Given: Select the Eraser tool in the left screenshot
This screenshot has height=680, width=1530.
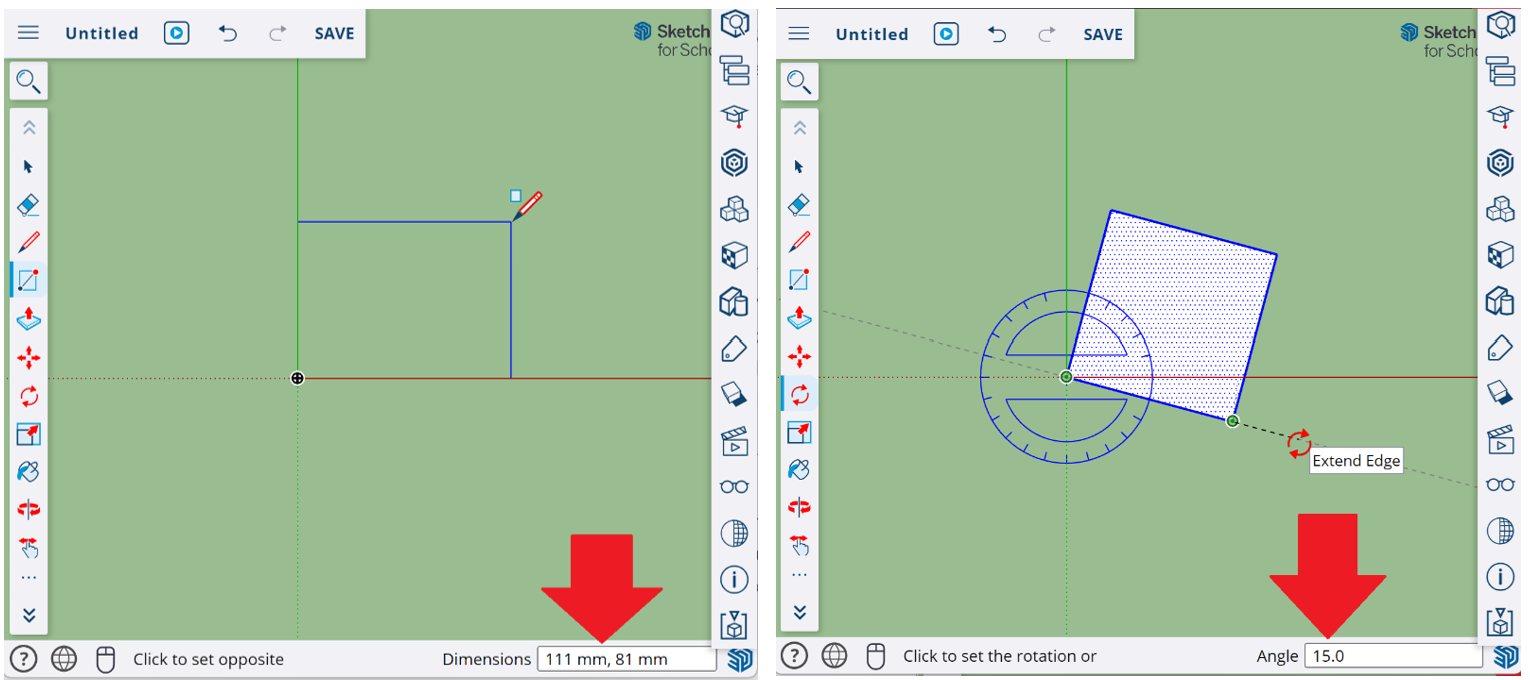Looking at the screenshot, I should [x=29, y=205].
